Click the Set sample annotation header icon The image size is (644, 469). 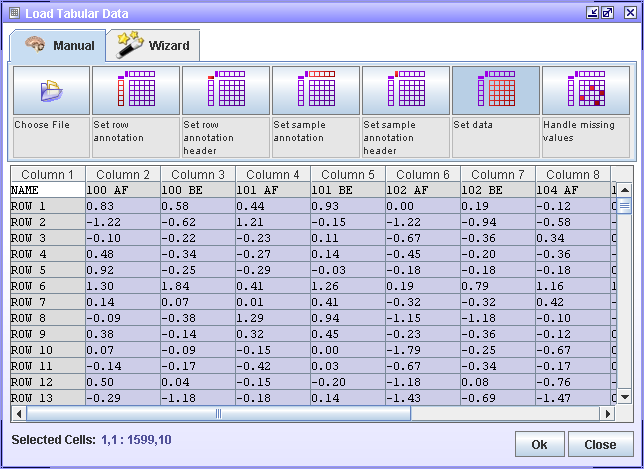(x=406, y=91)
